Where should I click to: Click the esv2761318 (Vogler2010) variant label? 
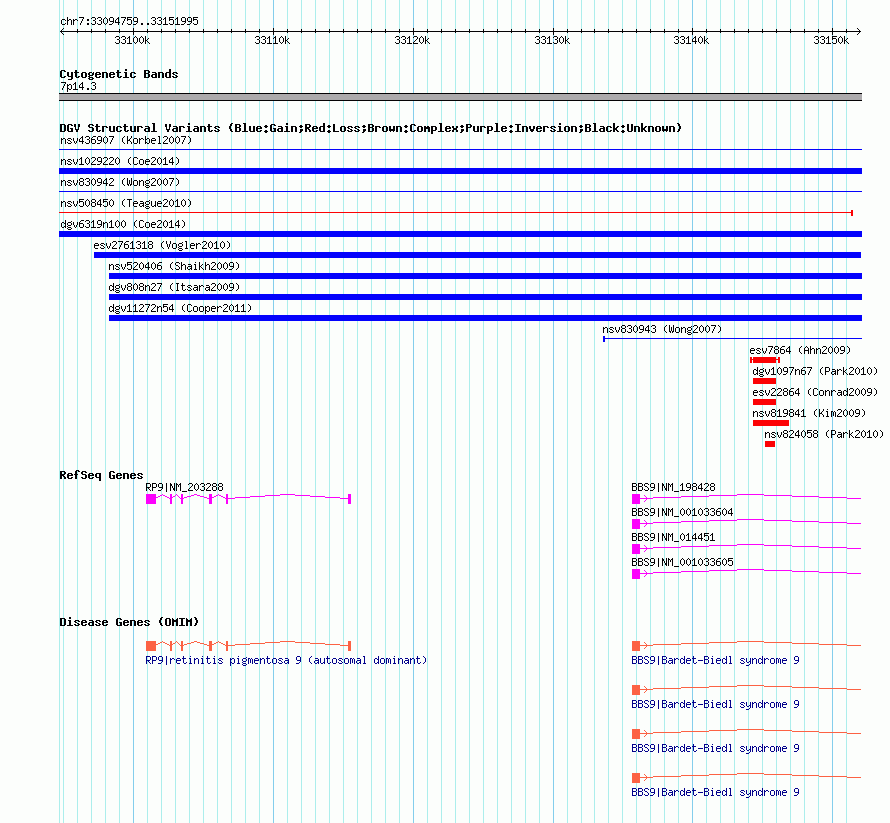(162, 245)
